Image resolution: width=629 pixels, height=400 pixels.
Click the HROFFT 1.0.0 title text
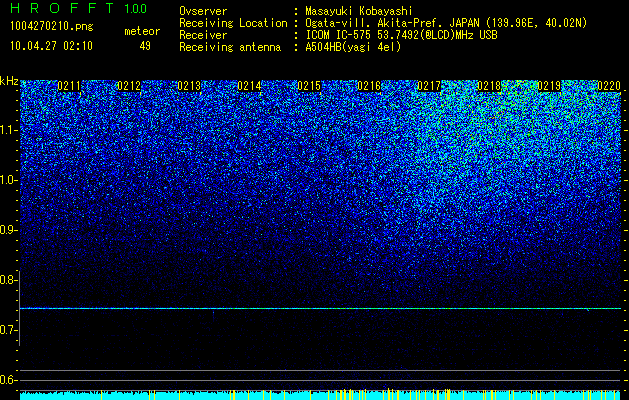click(79, 8)
